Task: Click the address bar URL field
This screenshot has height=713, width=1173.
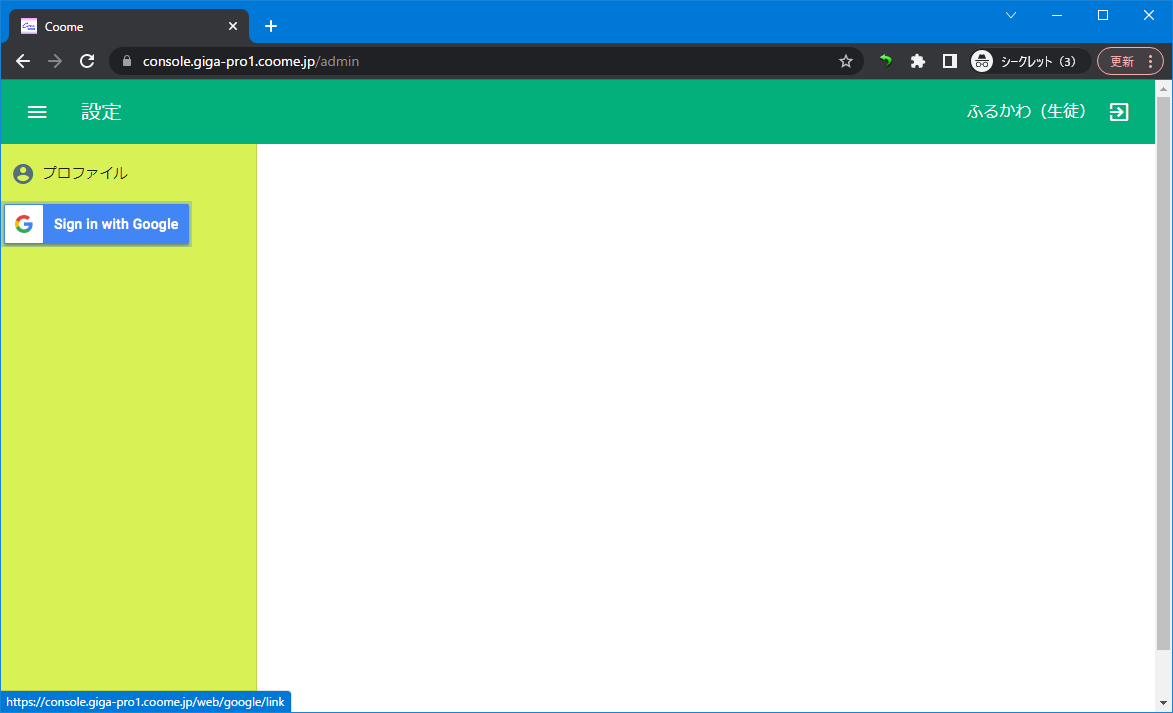Action: pyautogui.click(x=480, y=61)
